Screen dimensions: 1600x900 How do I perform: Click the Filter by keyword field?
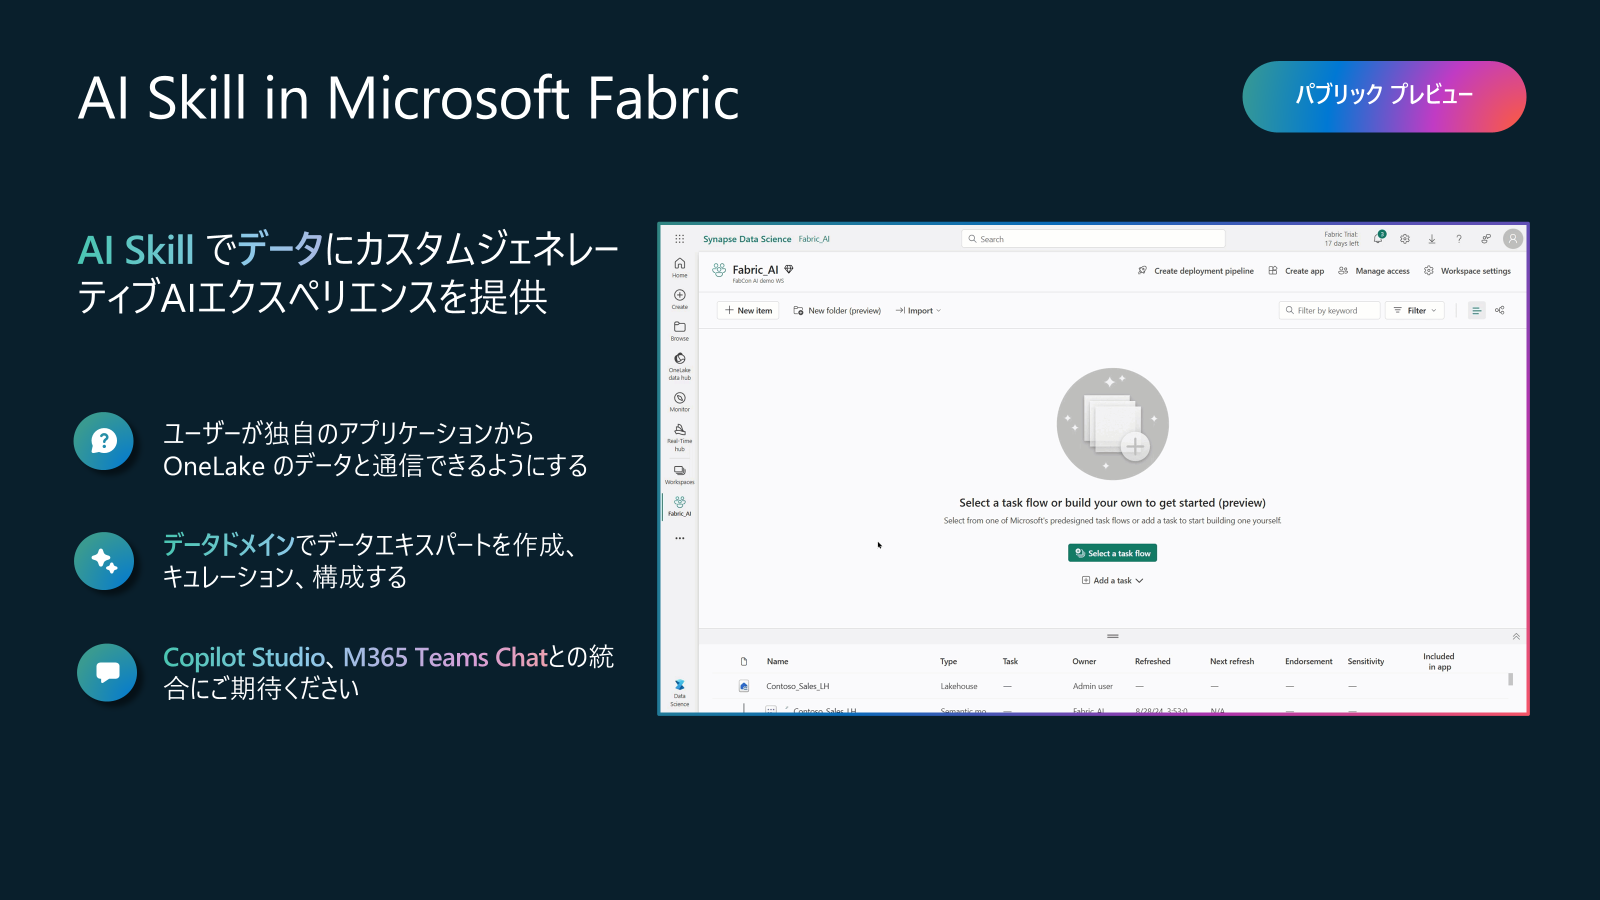tap(1329, 310)
